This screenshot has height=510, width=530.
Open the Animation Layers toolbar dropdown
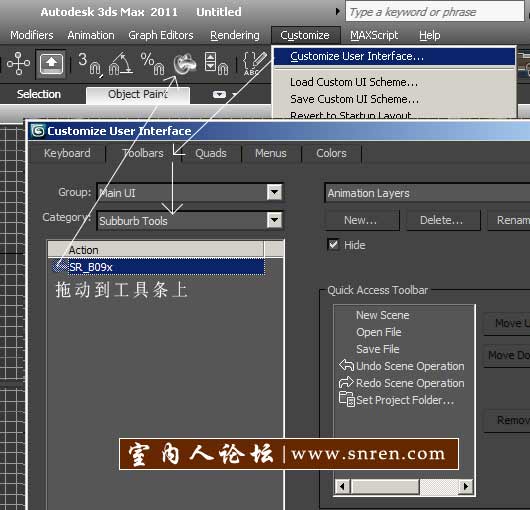click(427, 193)
